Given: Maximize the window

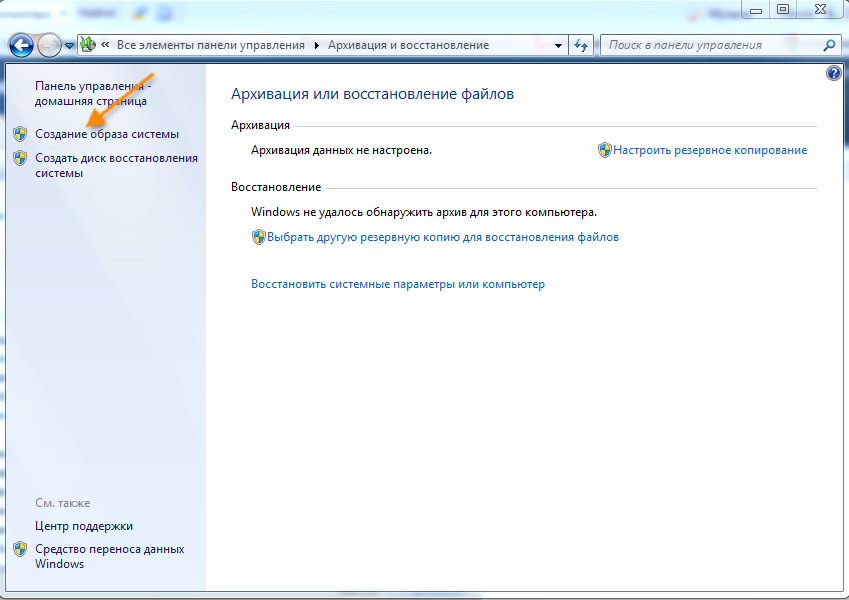Looking at the screenshot, I should tap(783, 10).
